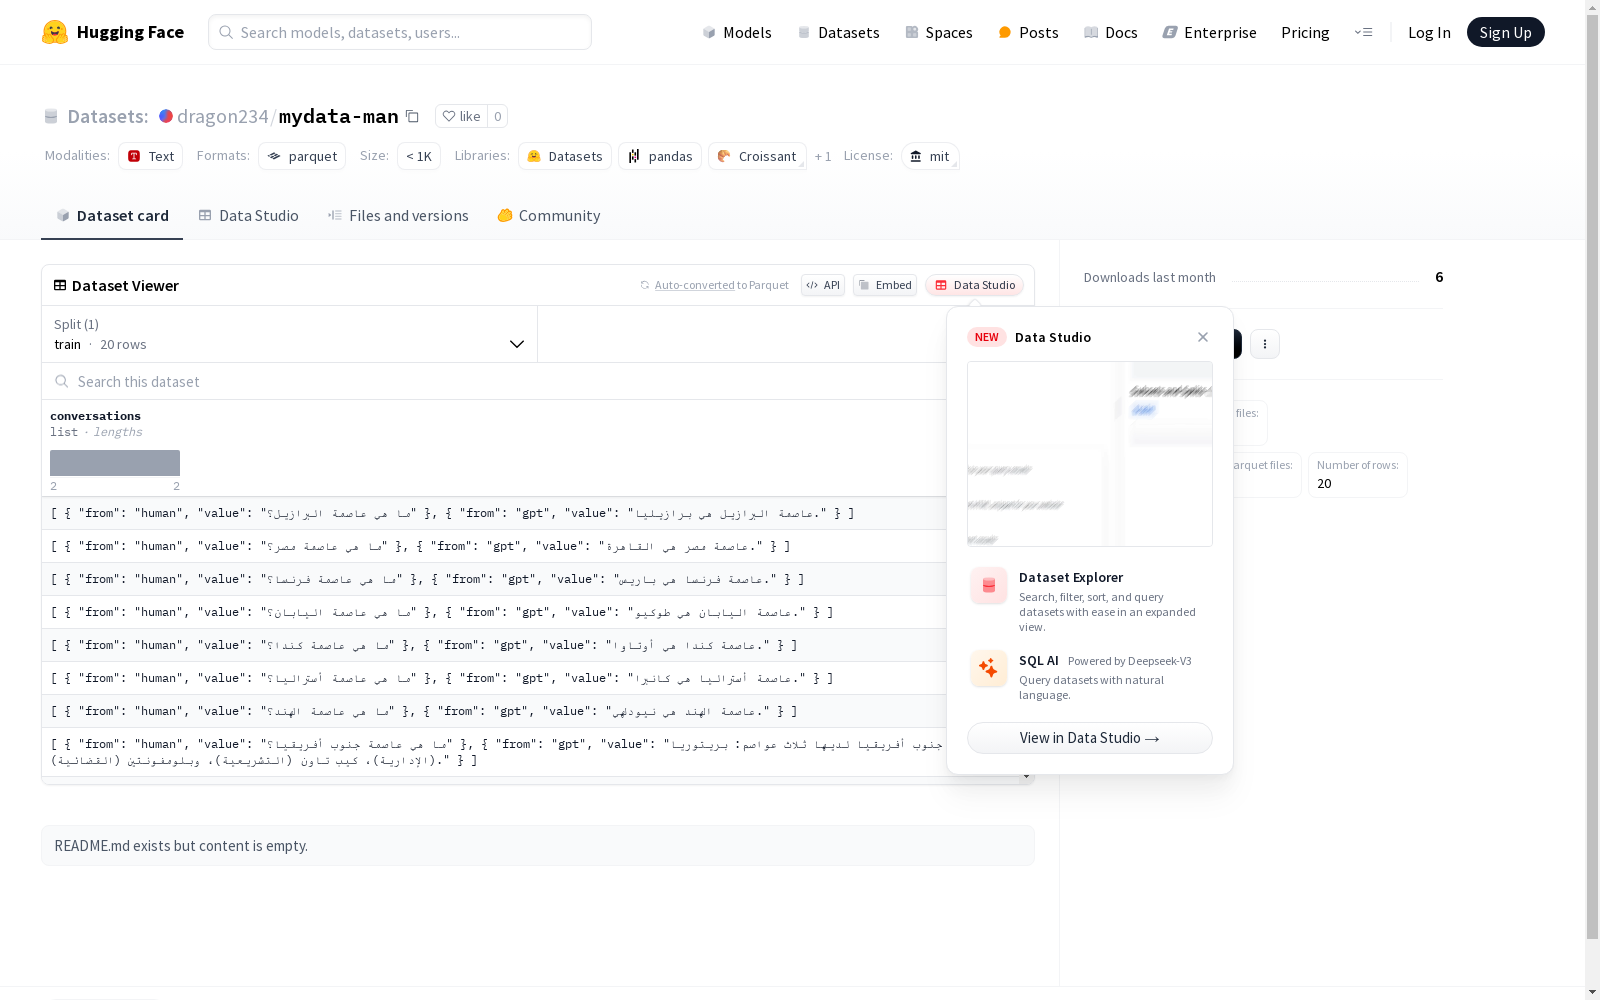Open the more navigation menu icon
The height and width of the screenshot is (1000, 1600).
(1363, 32)
